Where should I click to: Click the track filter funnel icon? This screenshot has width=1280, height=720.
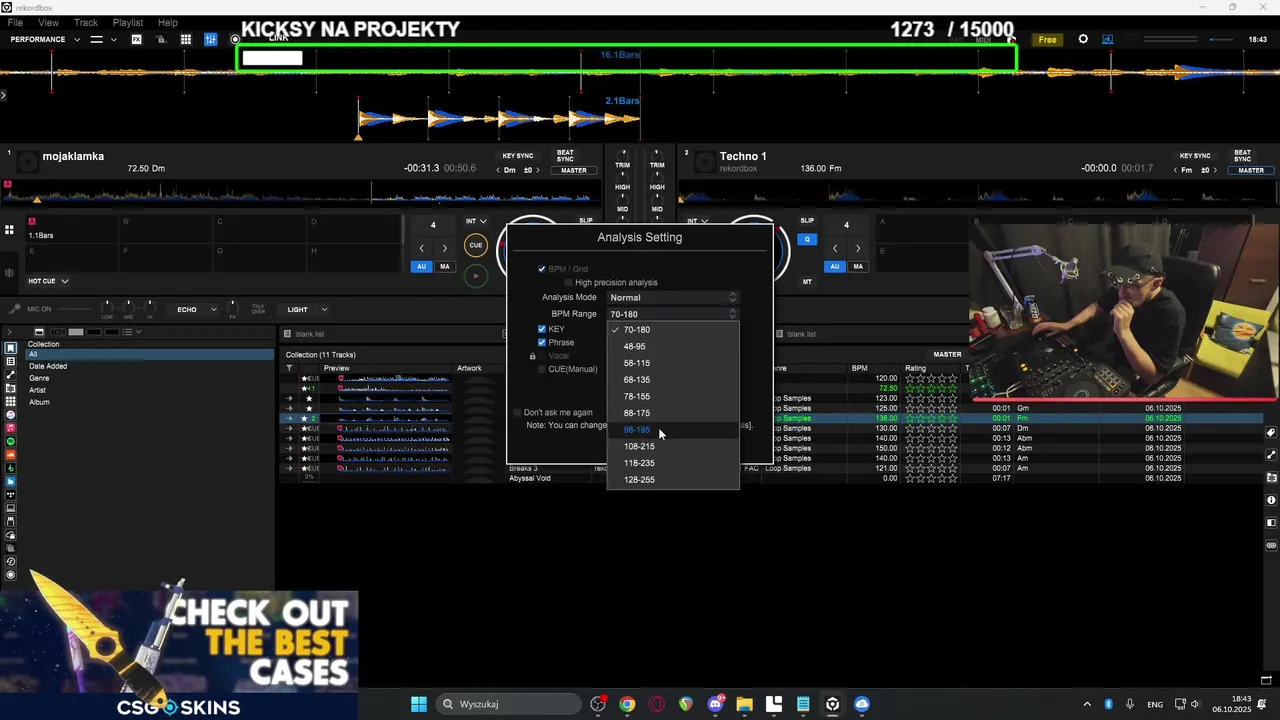290,368
